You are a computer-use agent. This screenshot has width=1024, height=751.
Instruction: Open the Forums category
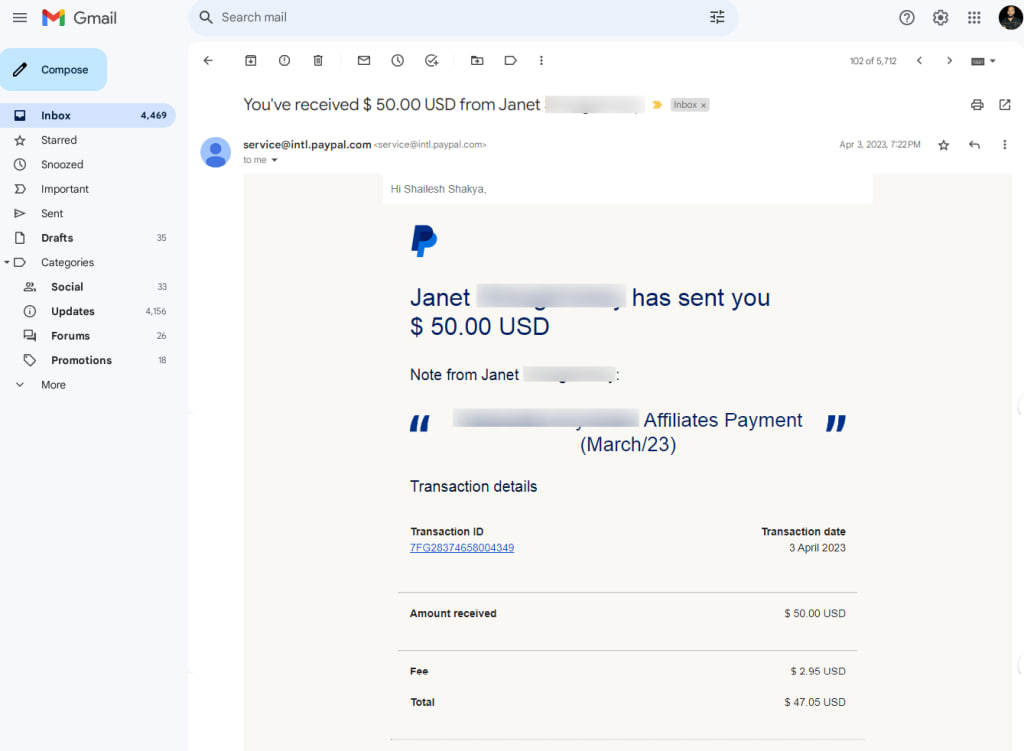coord(88,336)
